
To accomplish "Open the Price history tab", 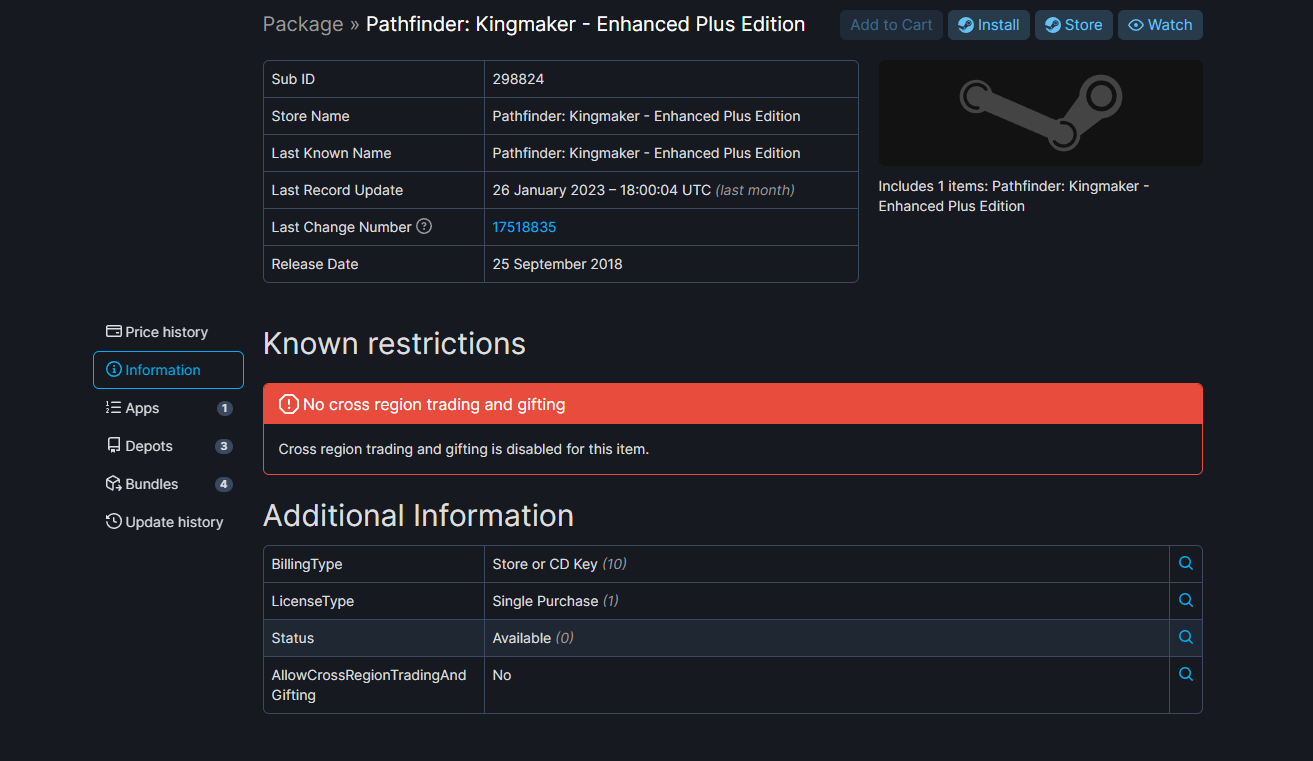I will 168,332.
